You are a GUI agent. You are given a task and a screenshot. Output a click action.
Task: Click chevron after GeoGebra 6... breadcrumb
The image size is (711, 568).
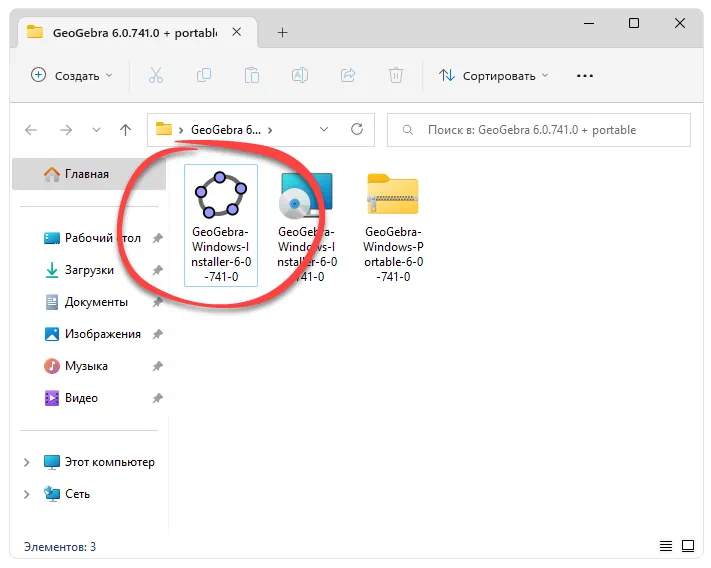tap(270, 131)
